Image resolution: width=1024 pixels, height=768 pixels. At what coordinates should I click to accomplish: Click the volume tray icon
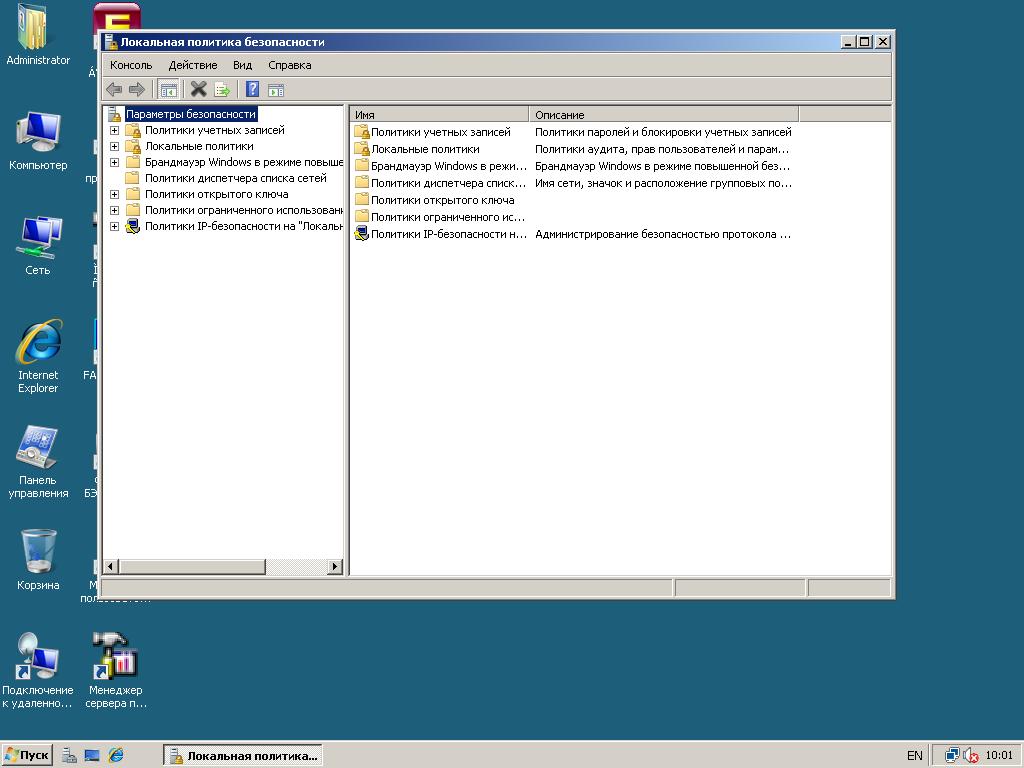point(971,756)
